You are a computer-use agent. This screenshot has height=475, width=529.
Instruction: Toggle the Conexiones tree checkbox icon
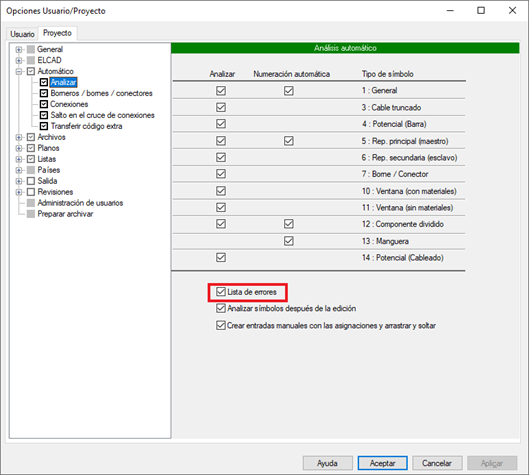click(x=44, y=104)
